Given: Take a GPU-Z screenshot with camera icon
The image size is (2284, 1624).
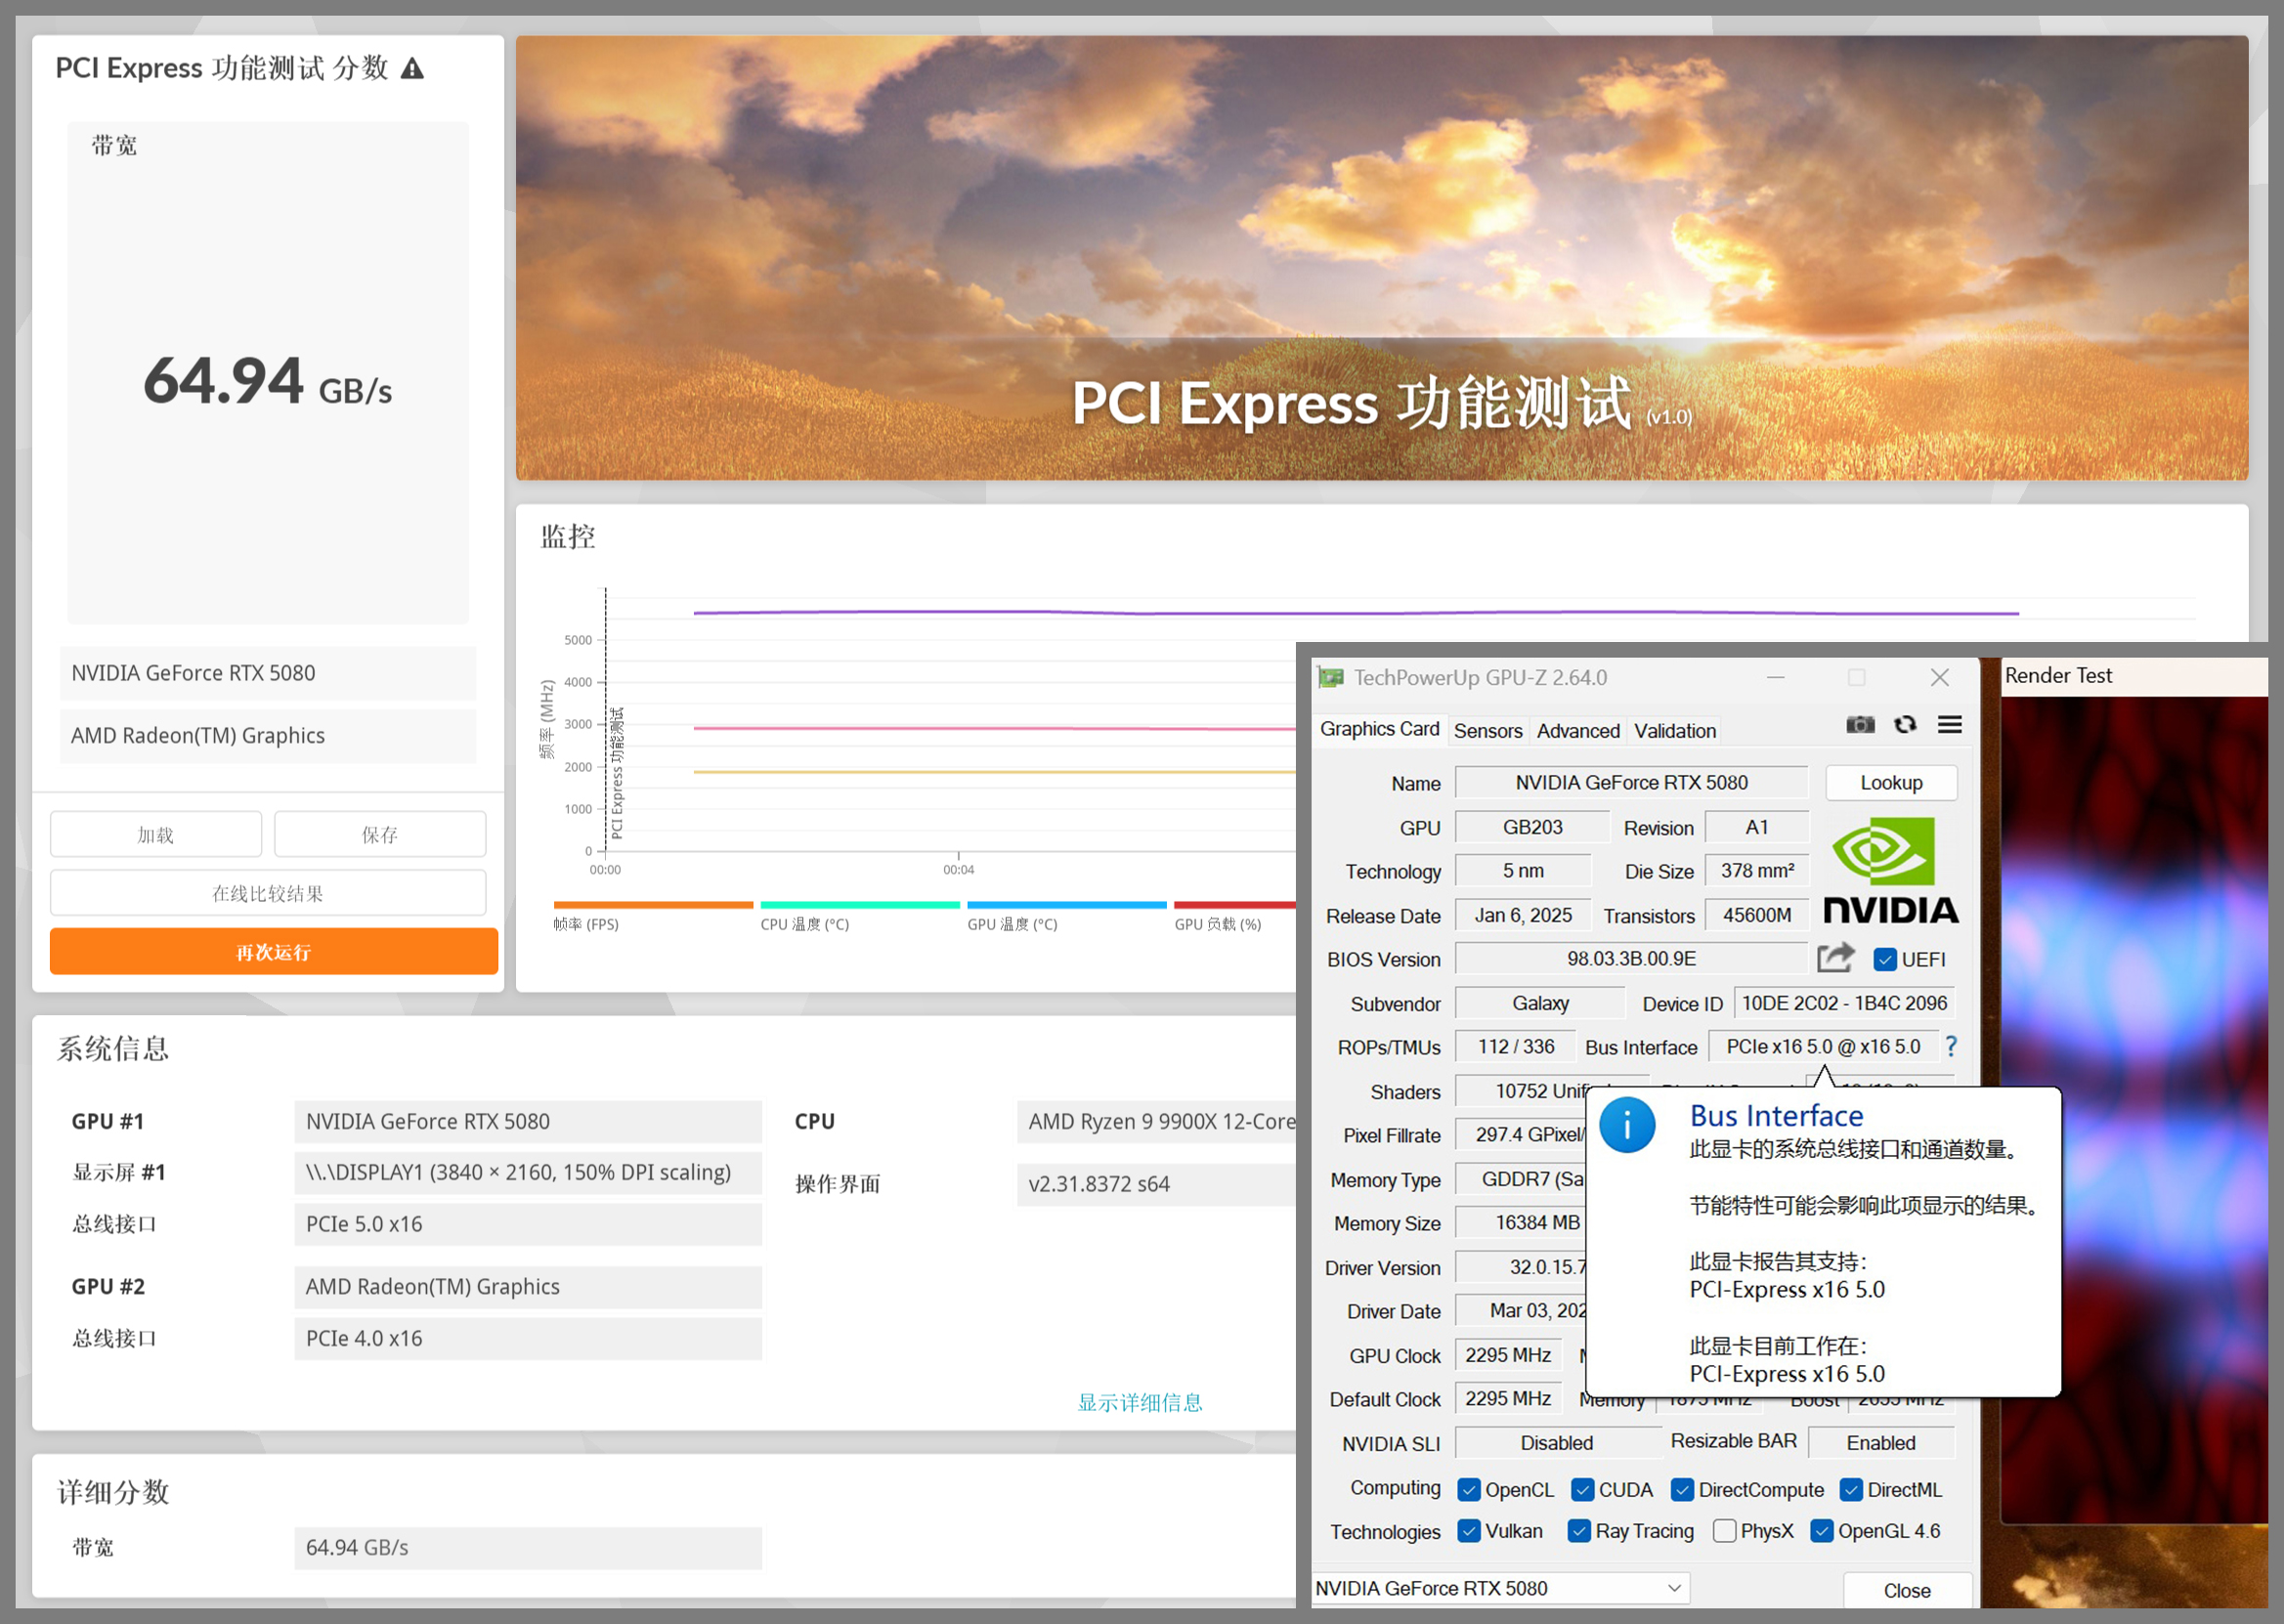Looking at the screenshot, I should (x=1860, y=724).
